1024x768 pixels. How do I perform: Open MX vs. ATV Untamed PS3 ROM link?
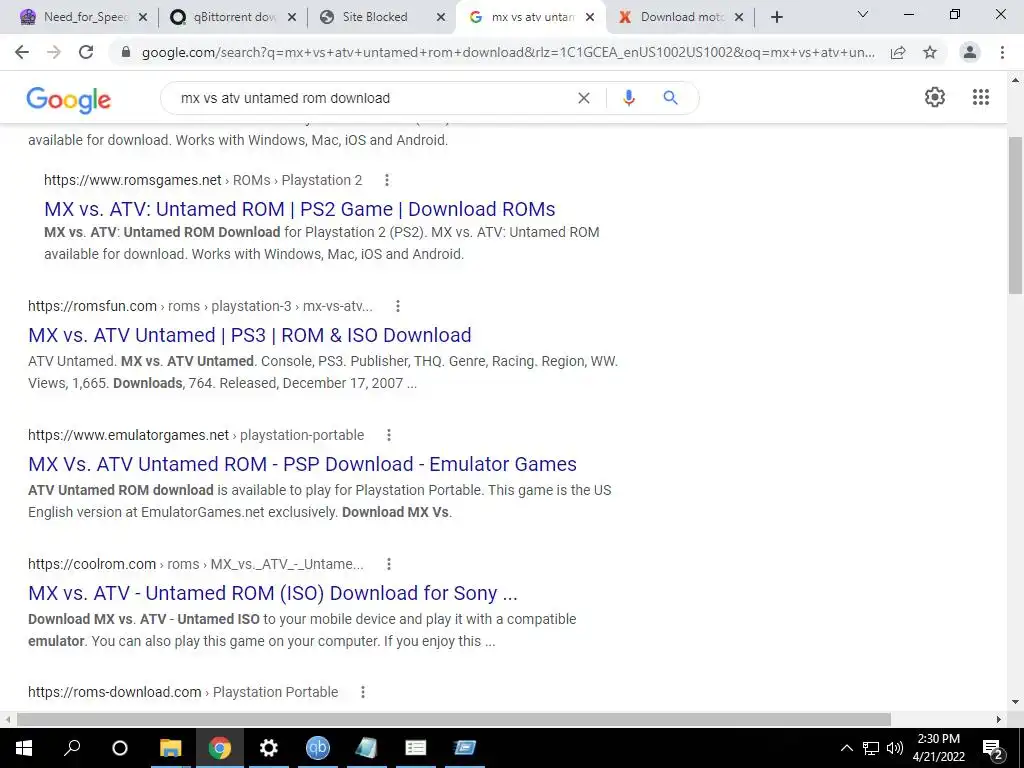click(x=249, y=335)
